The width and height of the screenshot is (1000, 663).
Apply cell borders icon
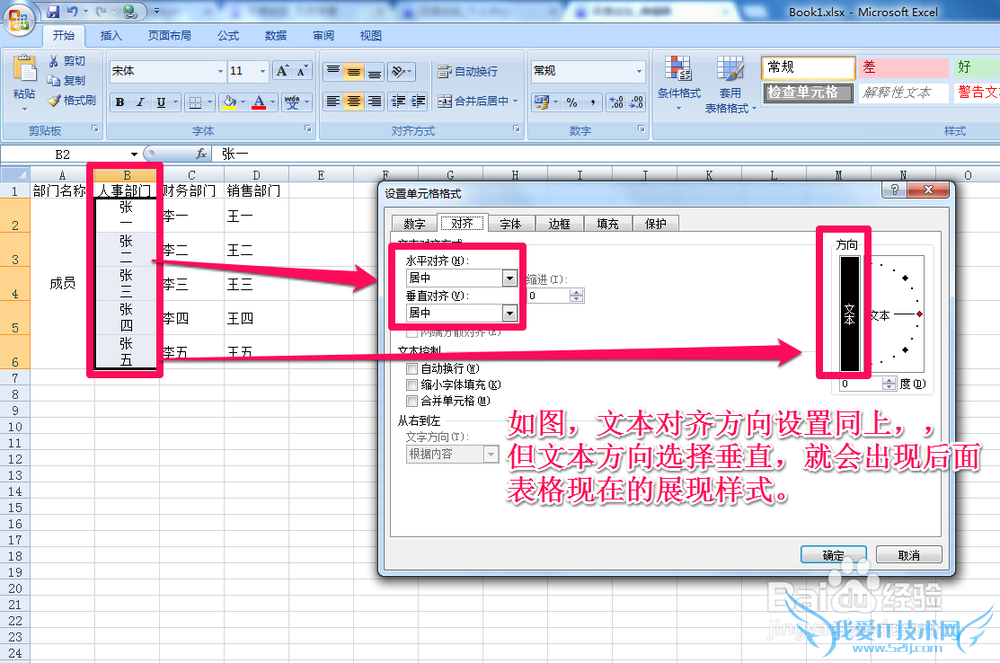tap(195, 102)
